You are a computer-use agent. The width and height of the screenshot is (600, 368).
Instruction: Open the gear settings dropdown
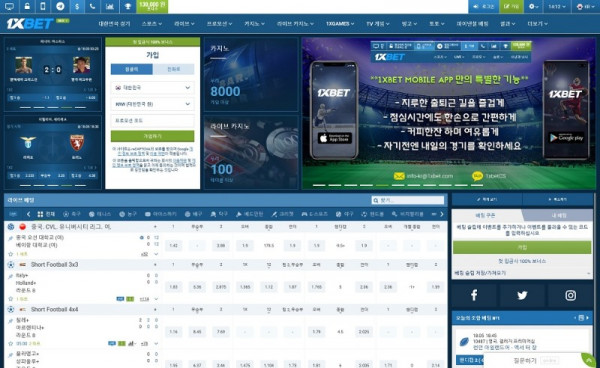[x=533, y=7]
